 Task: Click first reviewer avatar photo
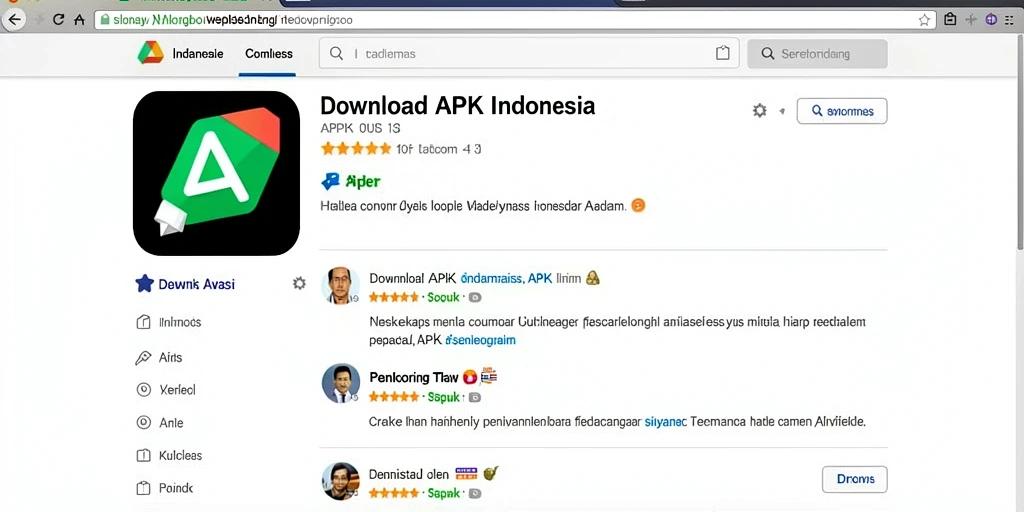[x=340, y=285]
